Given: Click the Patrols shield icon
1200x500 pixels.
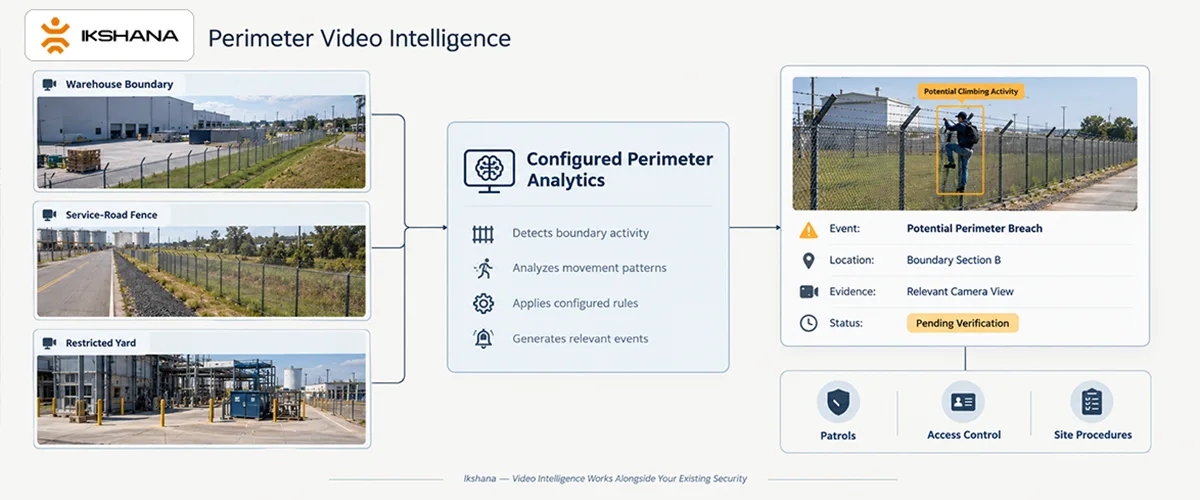Looking at the screenshot, I should [838, 402].
